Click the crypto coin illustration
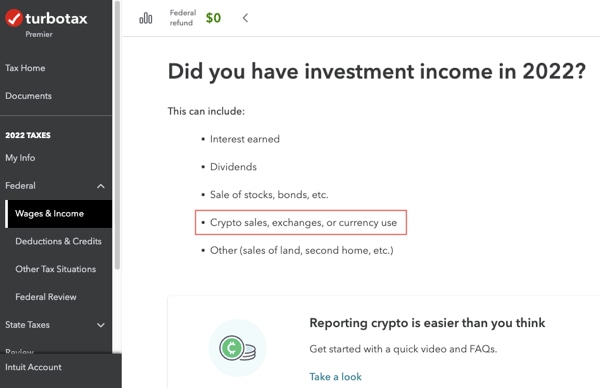This screenshot has width=600, height=388. 237,348
